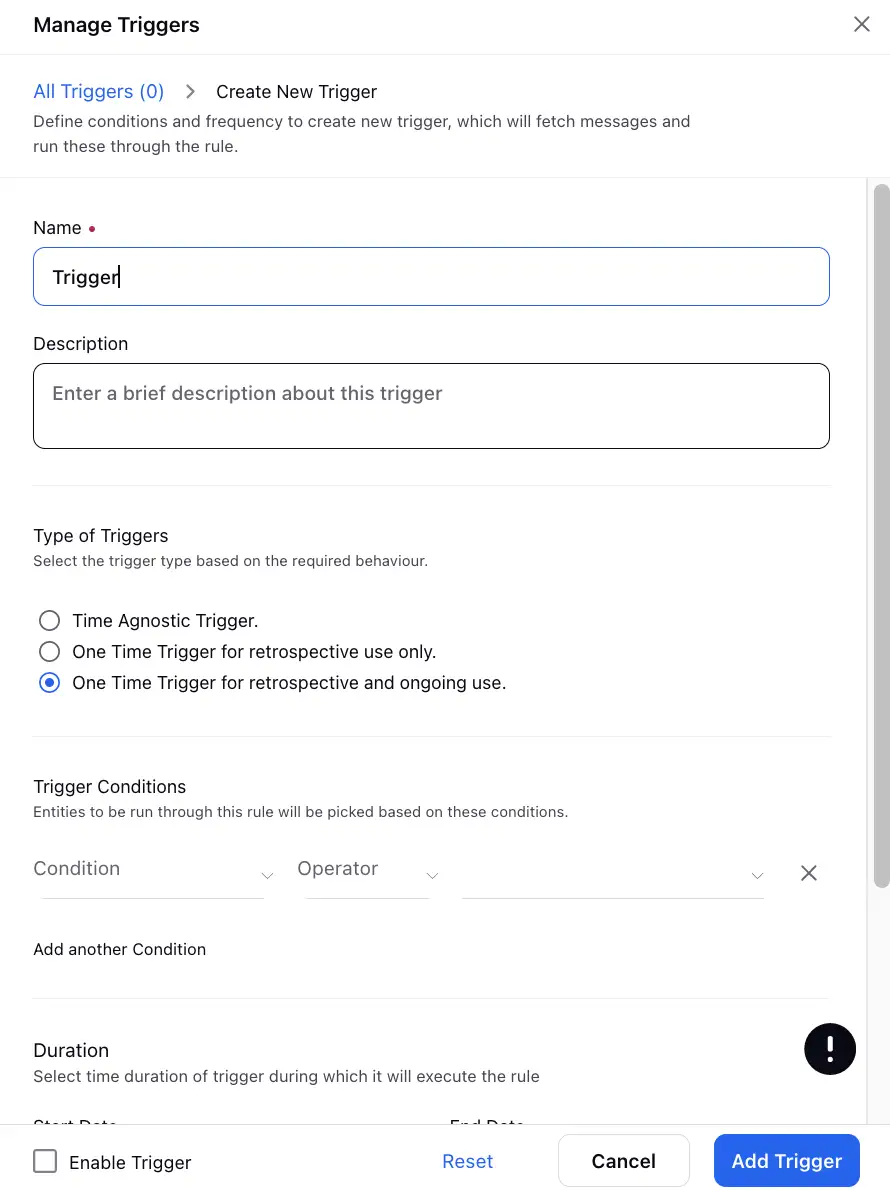Check the Enable Trigger checkbox
Viewport: 890px width, 1190px height.
[x=45, y=1161]
